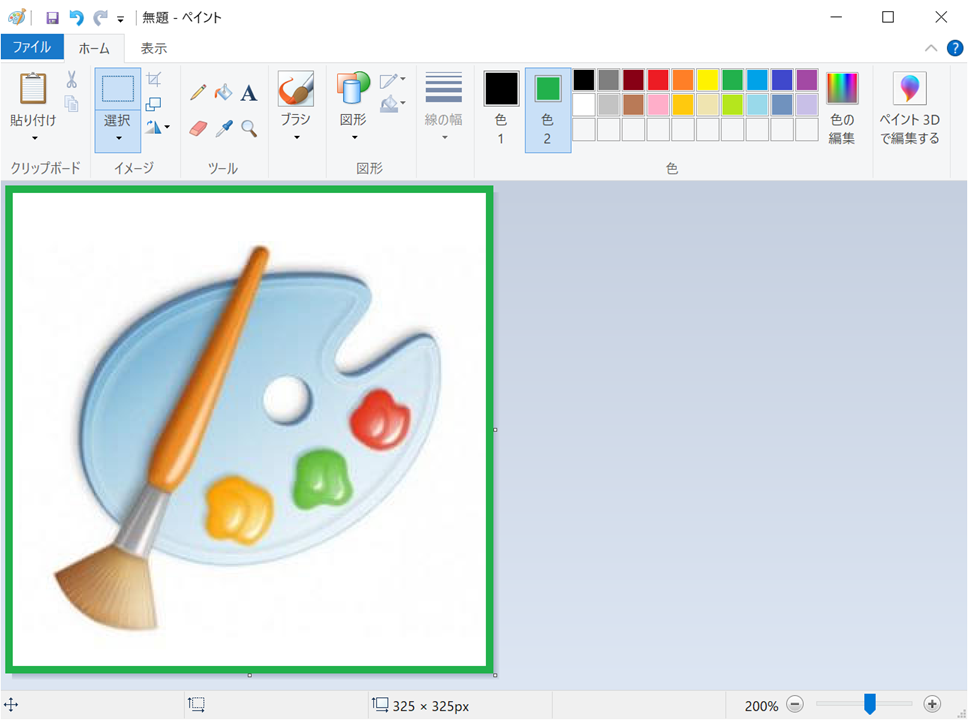Image resolution: width=968 pixels, height=720 pixels.
Task: Click the canvas right edge resize handle
Action: pyautogui.click(x=495, y=430)
